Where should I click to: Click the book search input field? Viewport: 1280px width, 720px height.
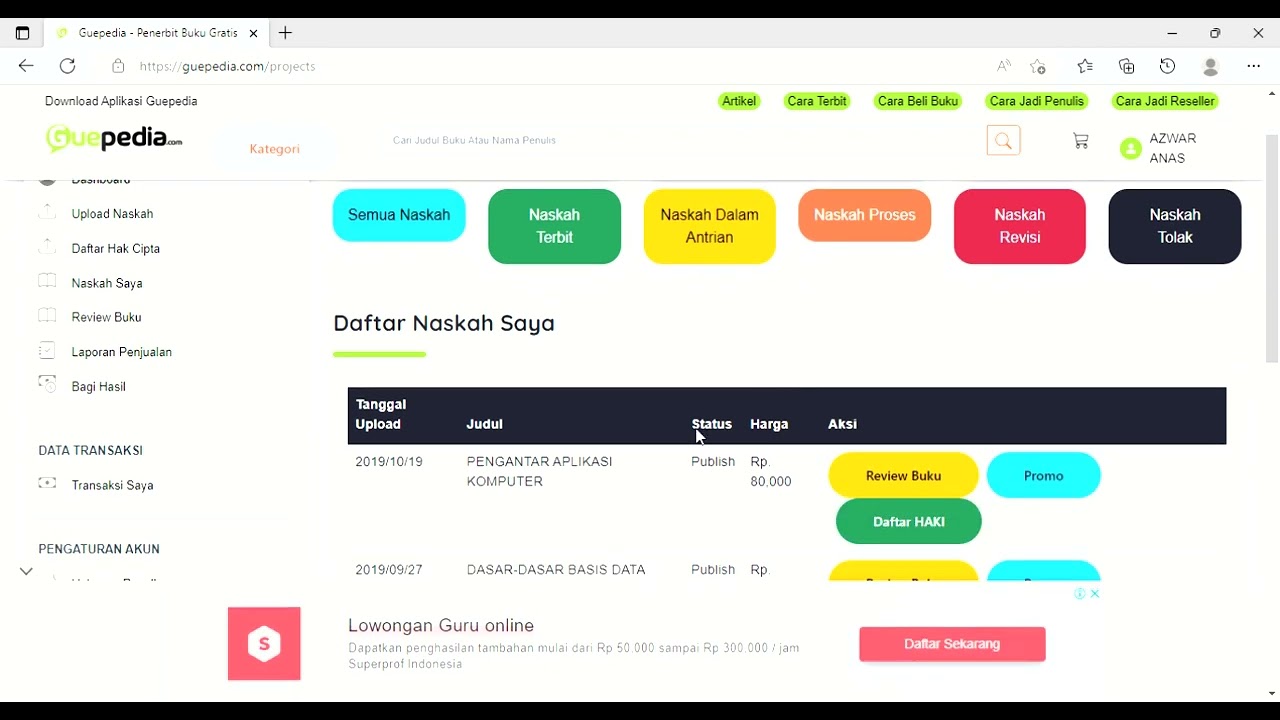click(680, 140)
